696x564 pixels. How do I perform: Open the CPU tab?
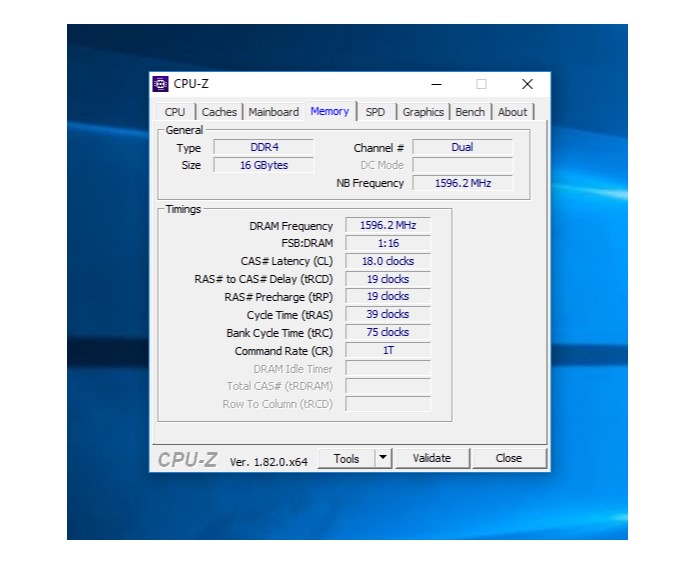coord(175,112)
